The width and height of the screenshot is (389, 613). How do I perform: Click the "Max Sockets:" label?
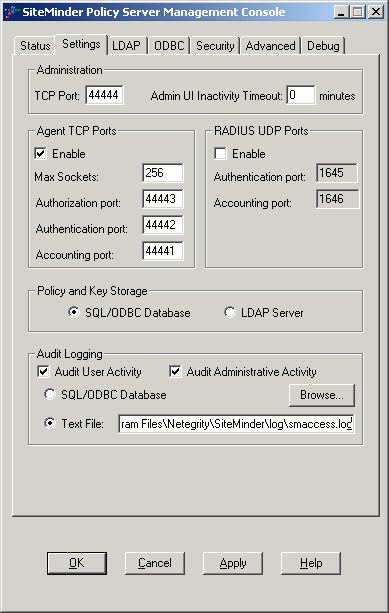66,177
